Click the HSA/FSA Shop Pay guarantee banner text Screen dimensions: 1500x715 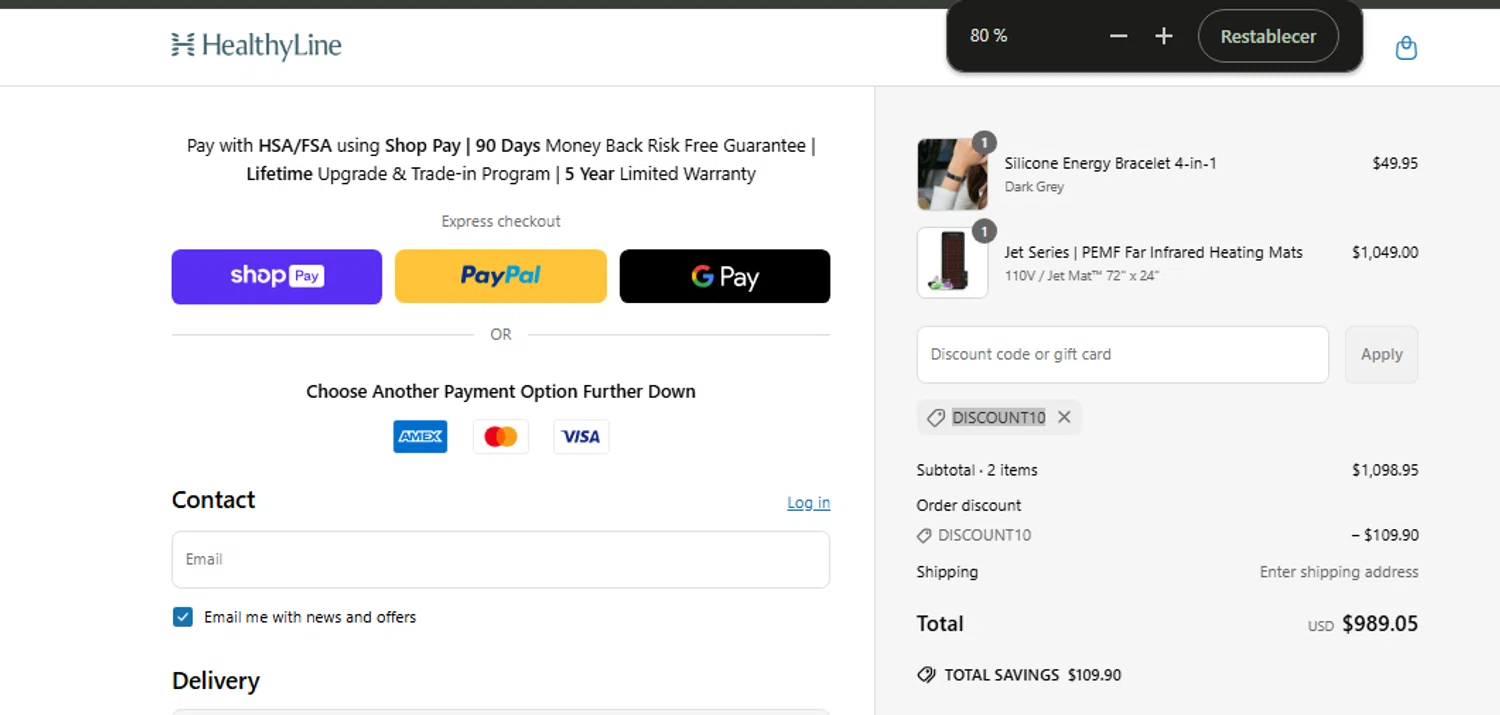click(x=501, y=159)
